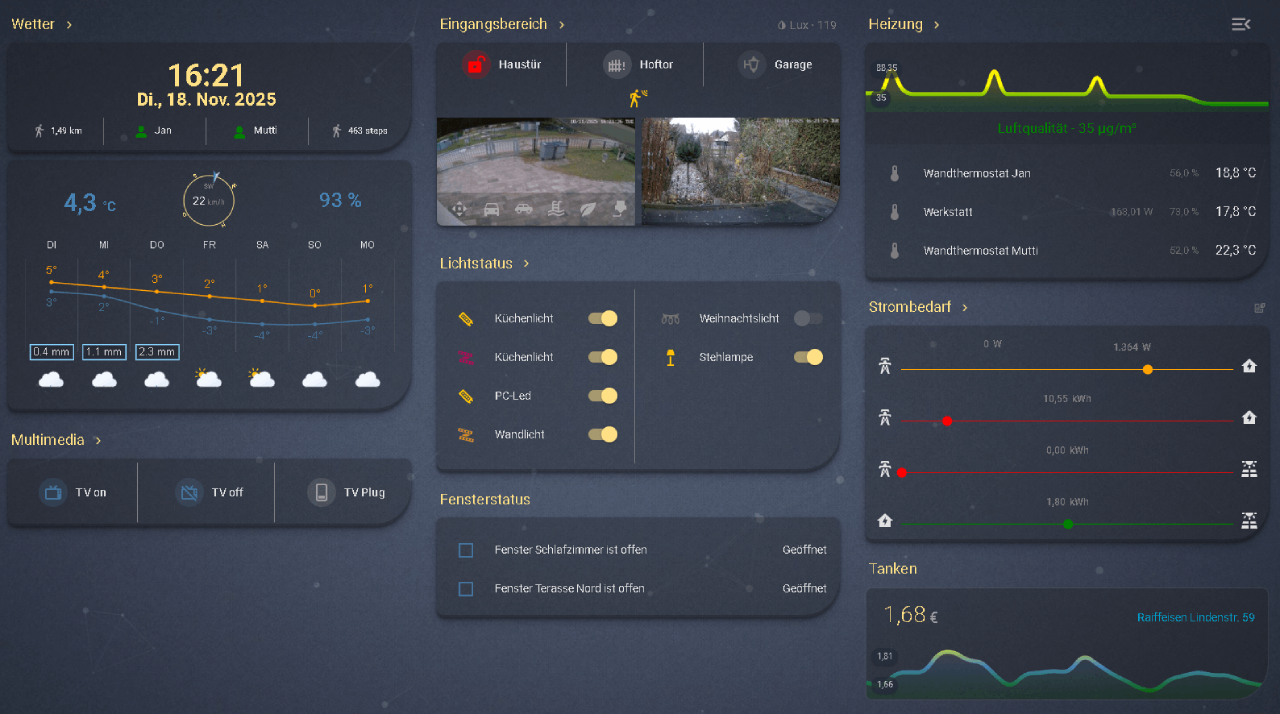Click the side-view car icon on the camera overlay
The height and width of the screenshot is (714, 1280).
pyautogui.click(x=523, y=209)
